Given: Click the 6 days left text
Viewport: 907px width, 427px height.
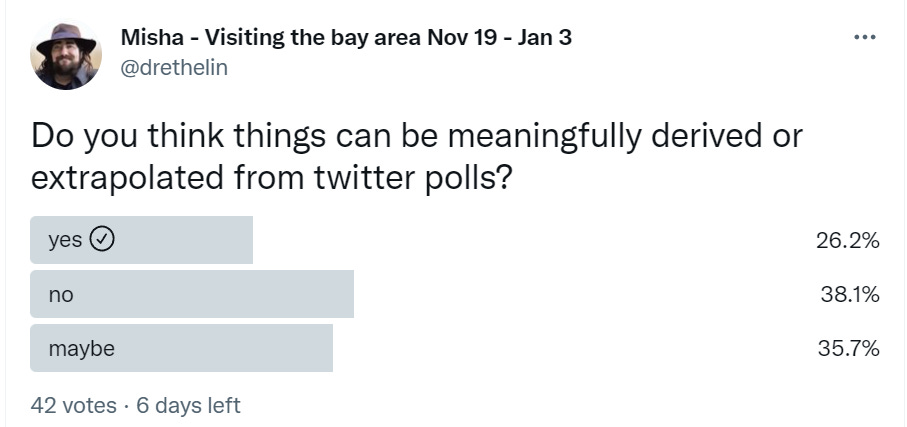Looking at the screenshot, I should 188,405.
